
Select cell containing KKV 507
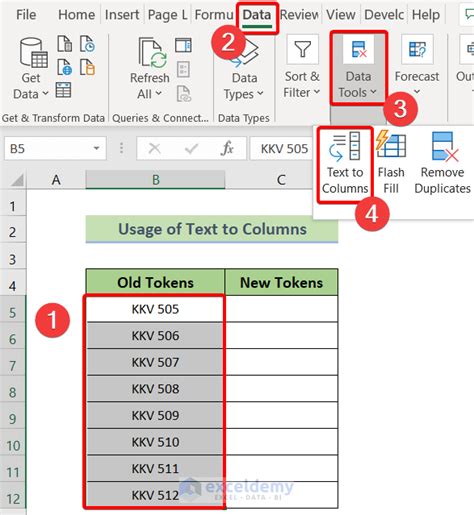click(155, 362)
